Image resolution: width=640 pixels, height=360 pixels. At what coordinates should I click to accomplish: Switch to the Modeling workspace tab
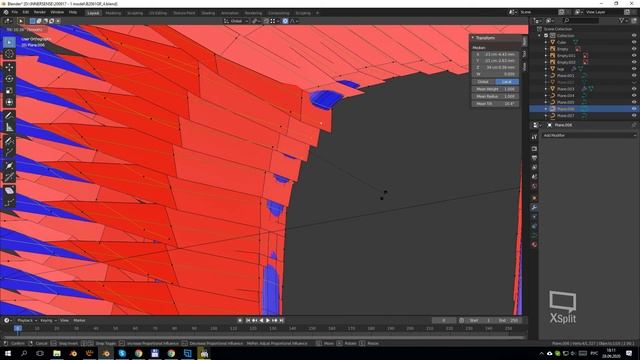[x=113, y=13]
